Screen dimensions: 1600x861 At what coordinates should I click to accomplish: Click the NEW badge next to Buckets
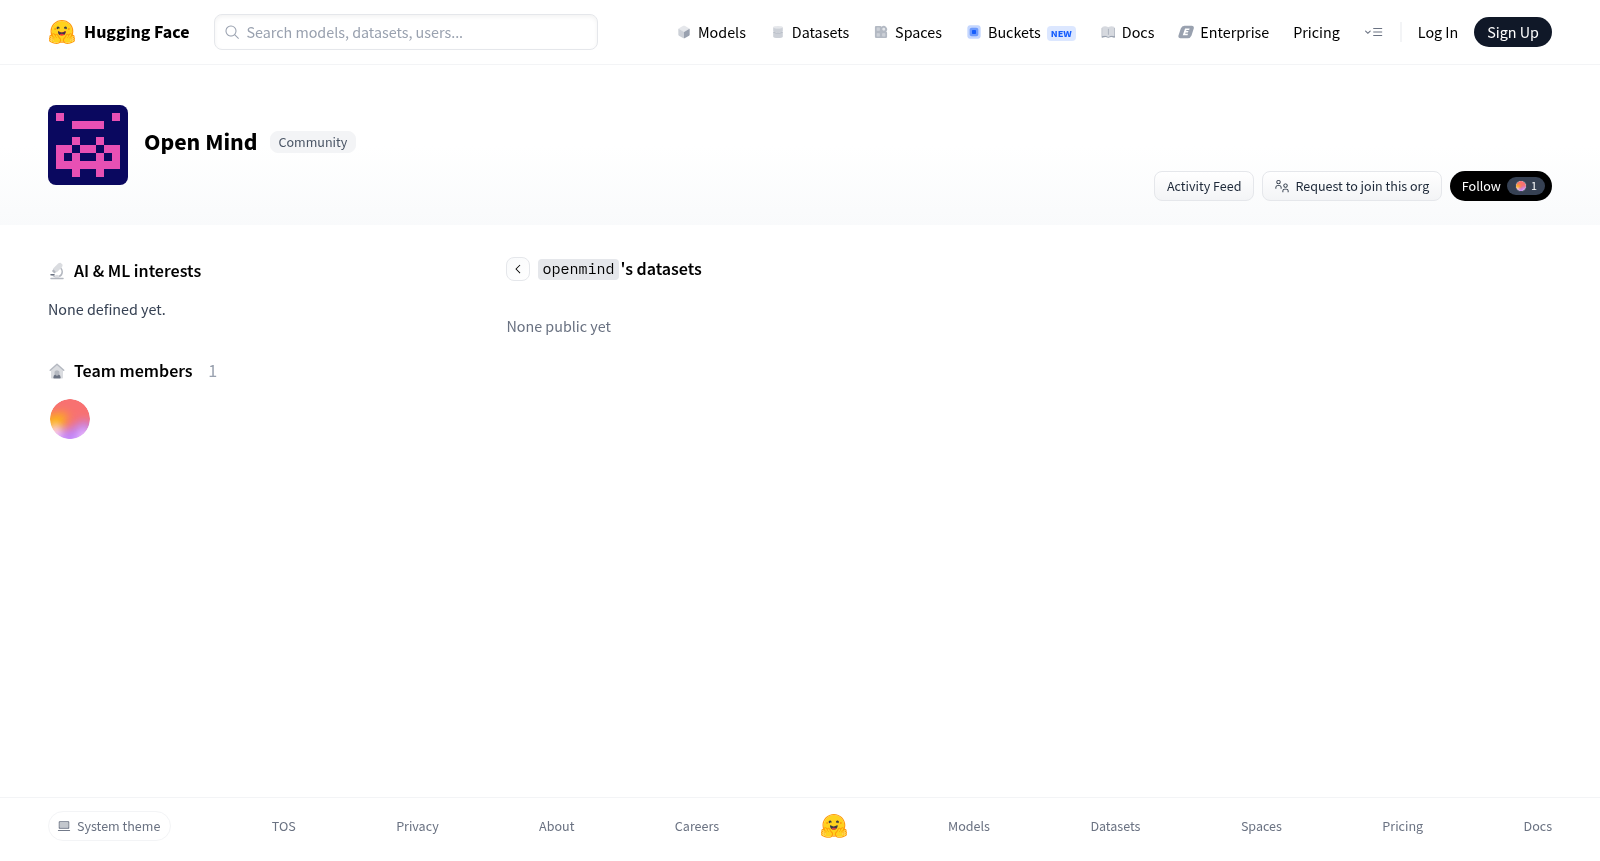coord(1061,33)
